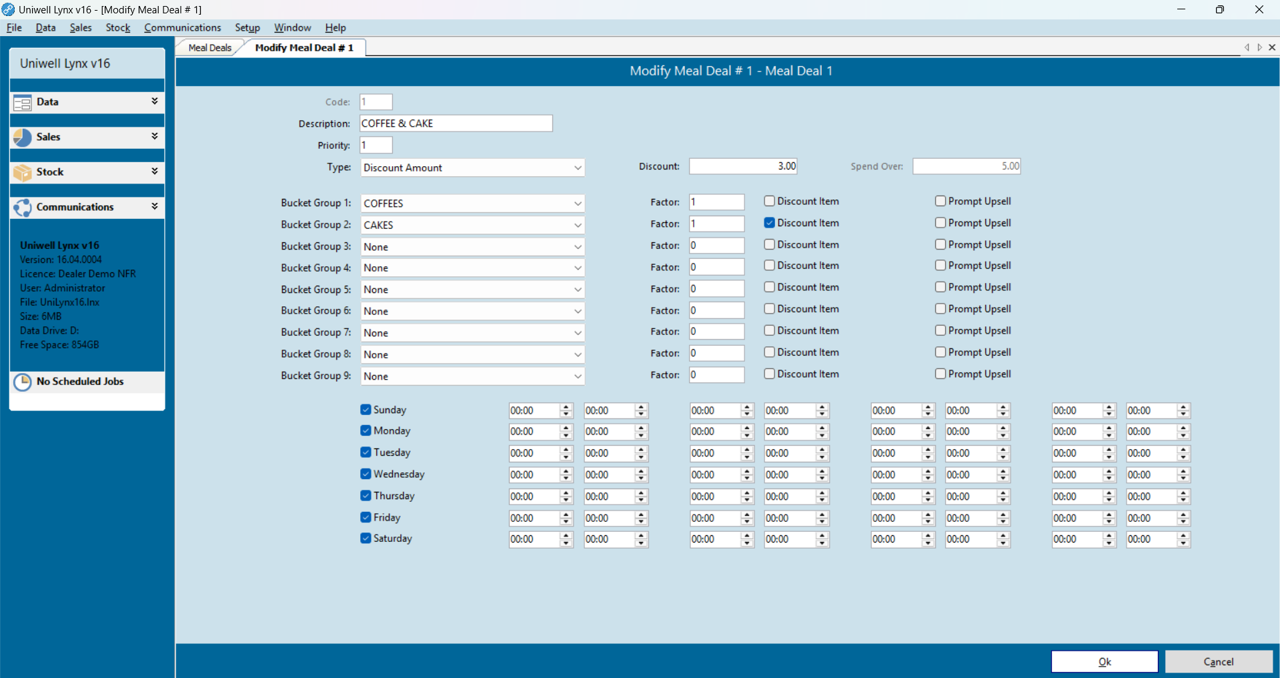Click the Ok button
This screenshot has width=1280, height=678.
click(1104, 662)
